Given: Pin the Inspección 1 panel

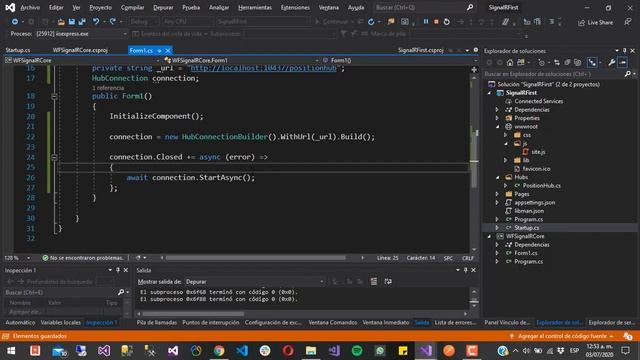Looking at the screenshot, I should pyautogui.click(x=118, y=270).
